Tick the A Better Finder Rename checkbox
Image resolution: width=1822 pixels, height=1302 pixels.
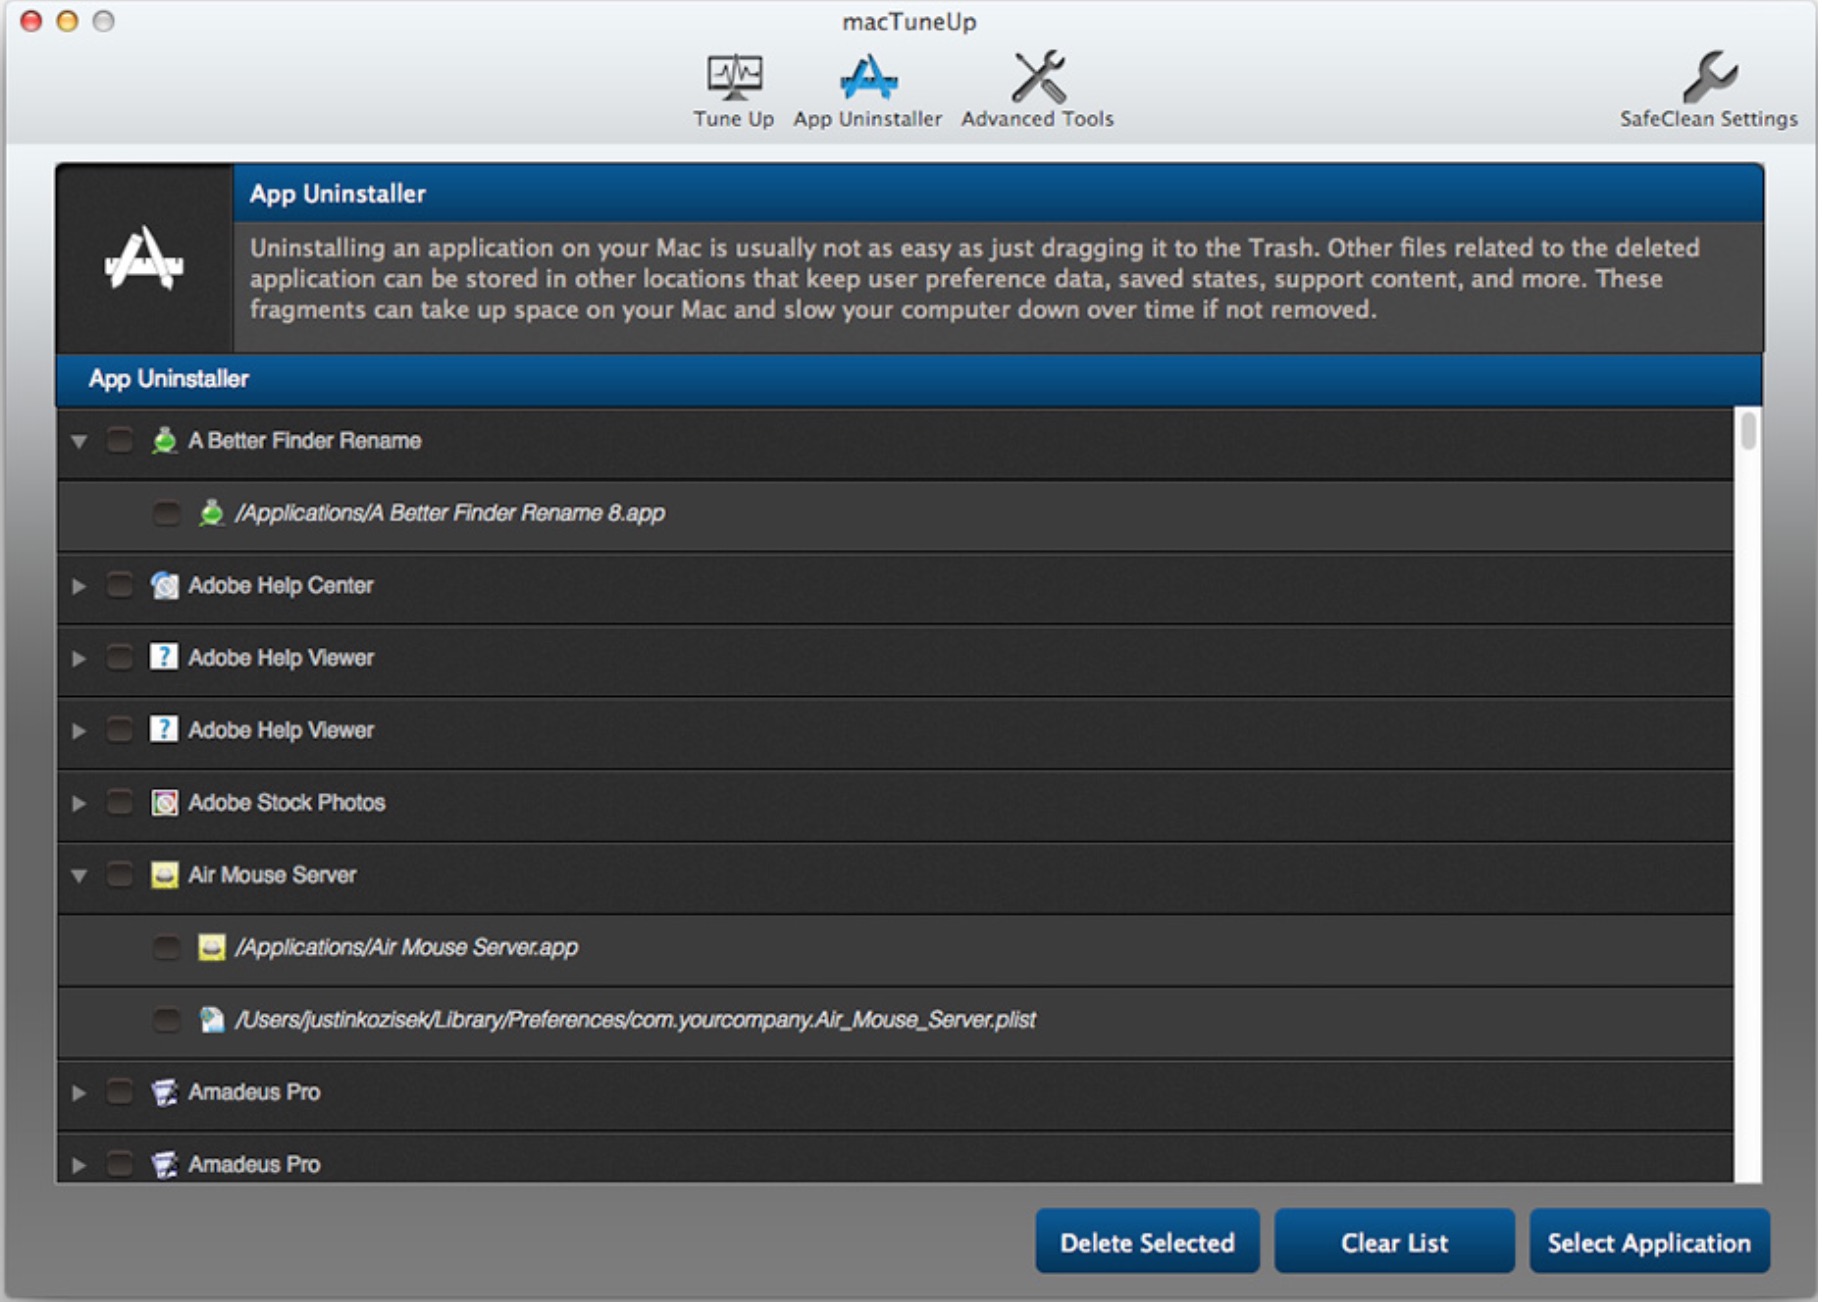(x=119, y=440)
